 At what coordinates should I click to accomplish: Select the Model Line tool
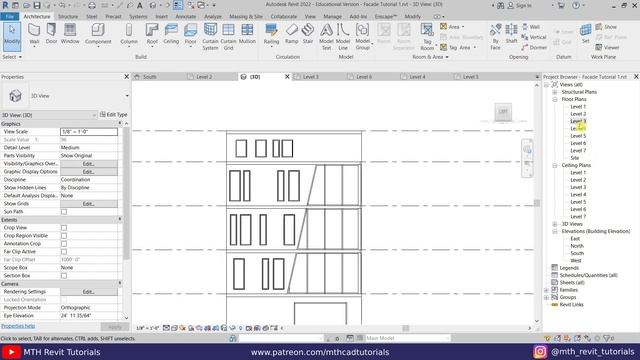coord(343,37)
